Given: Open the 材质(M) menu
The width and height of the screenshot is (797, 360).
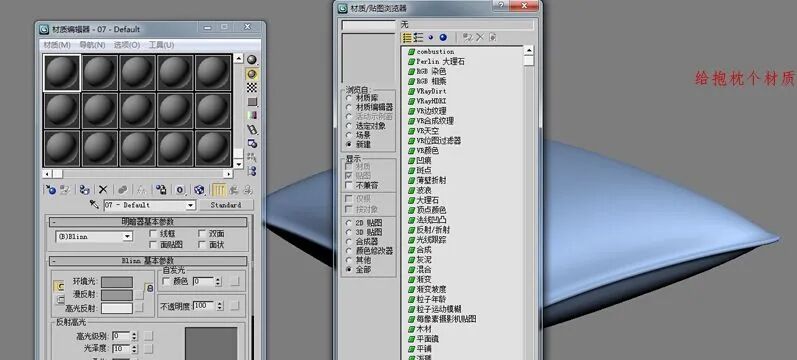Looking at the screenshot, I should pos(57,45).
